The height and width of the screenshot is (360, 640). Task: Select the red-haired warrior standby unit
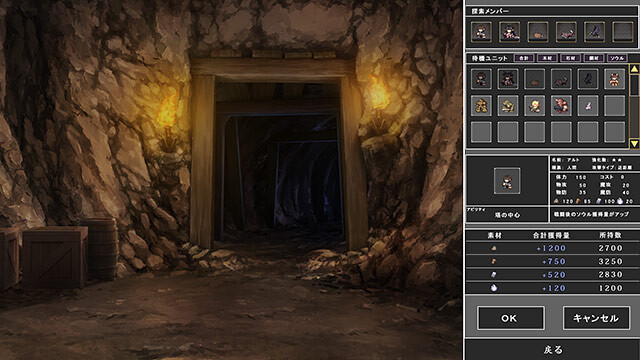tap(561, 106)
